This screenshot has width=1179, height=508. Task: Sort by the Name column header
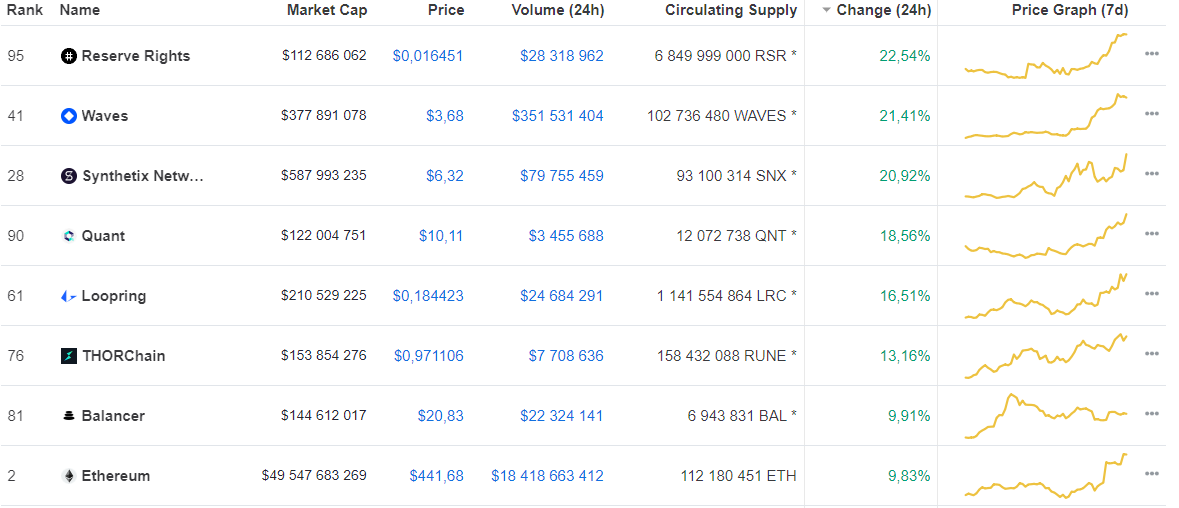(80, 11)
